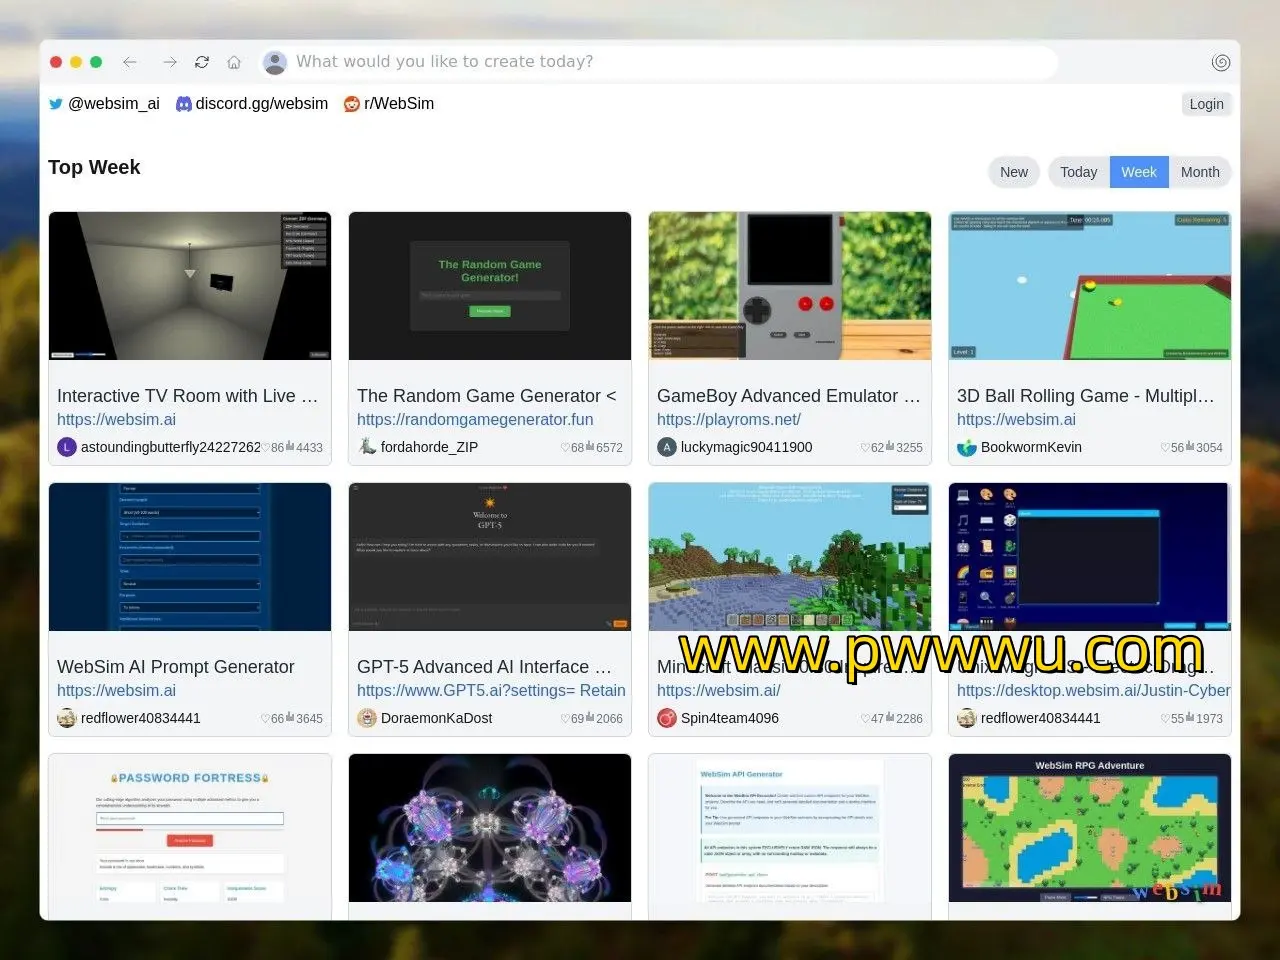The image size is (1280, 960).
Task: Visit the r/WebSim Reddit link
Action: click(389, 104)
